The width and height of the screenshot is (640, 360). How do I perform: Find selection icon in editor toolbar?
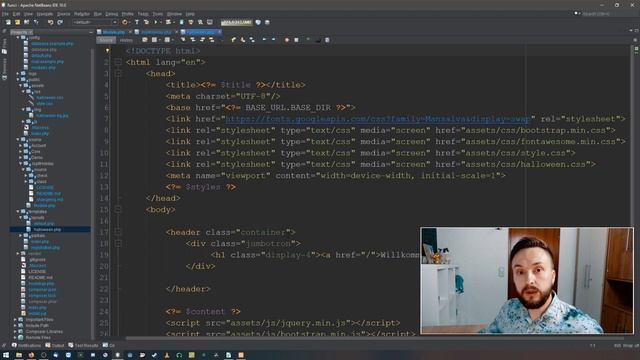(x=183, y=40)
